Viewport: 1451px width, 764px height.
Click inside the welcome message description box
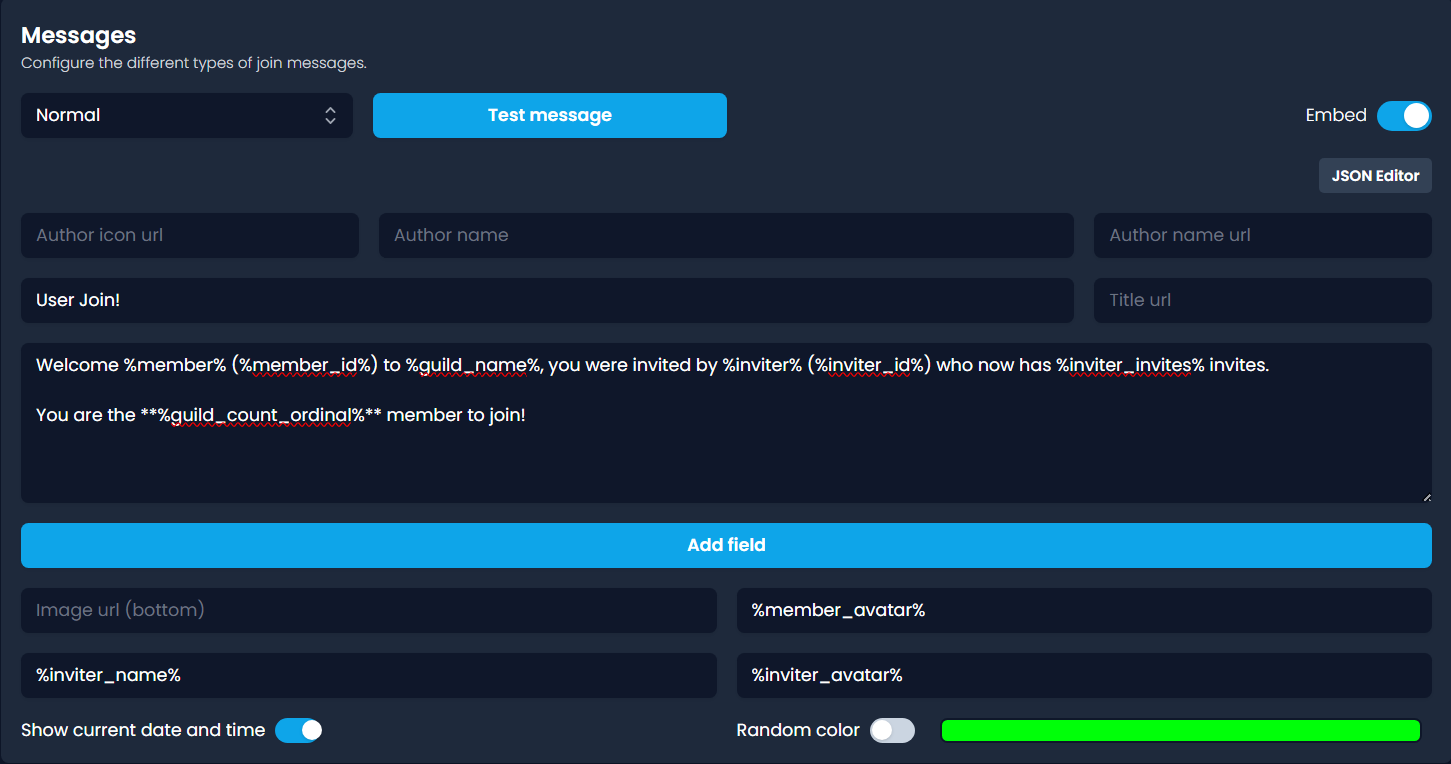(x=726, y=420)
